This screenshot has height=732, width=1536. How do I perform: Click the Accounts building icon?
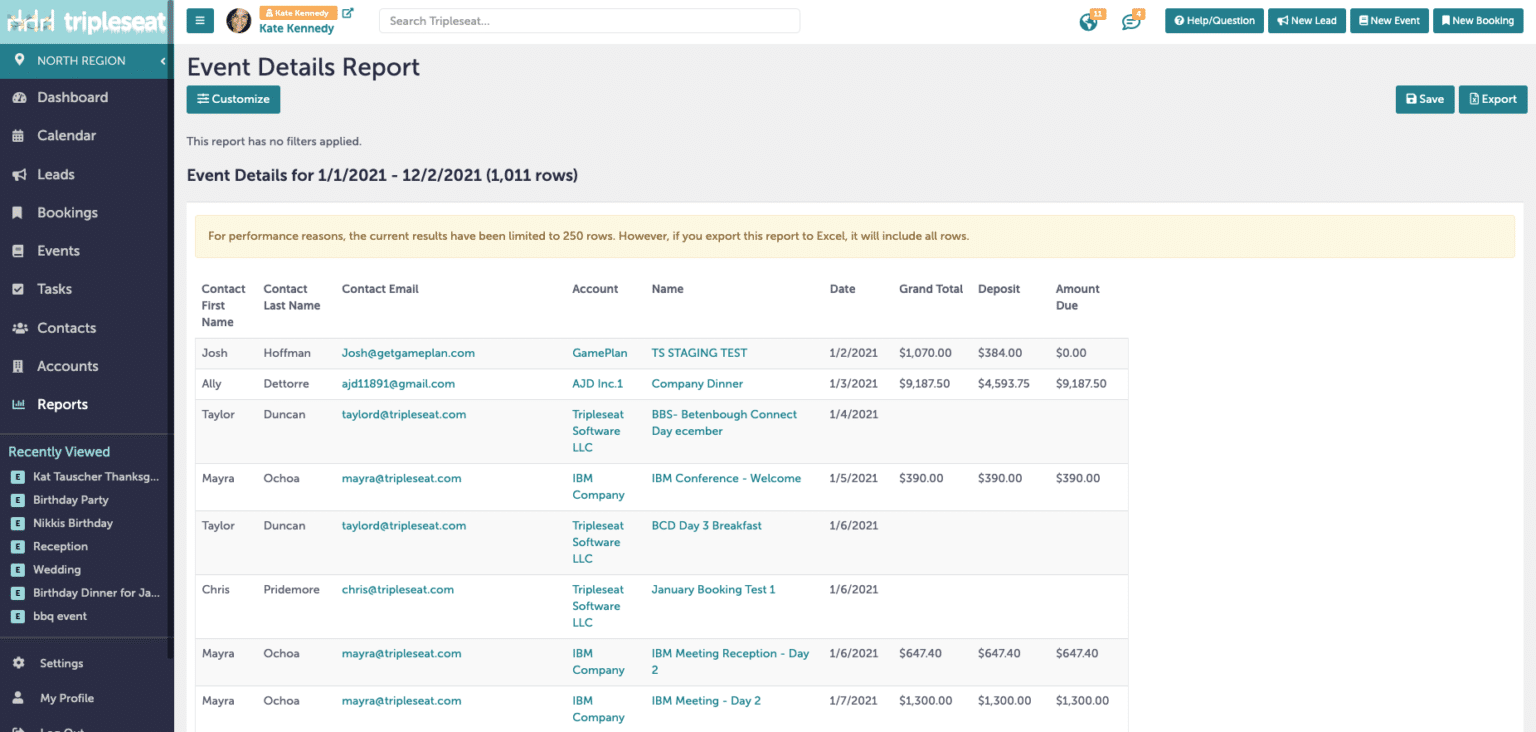(18, 366)
